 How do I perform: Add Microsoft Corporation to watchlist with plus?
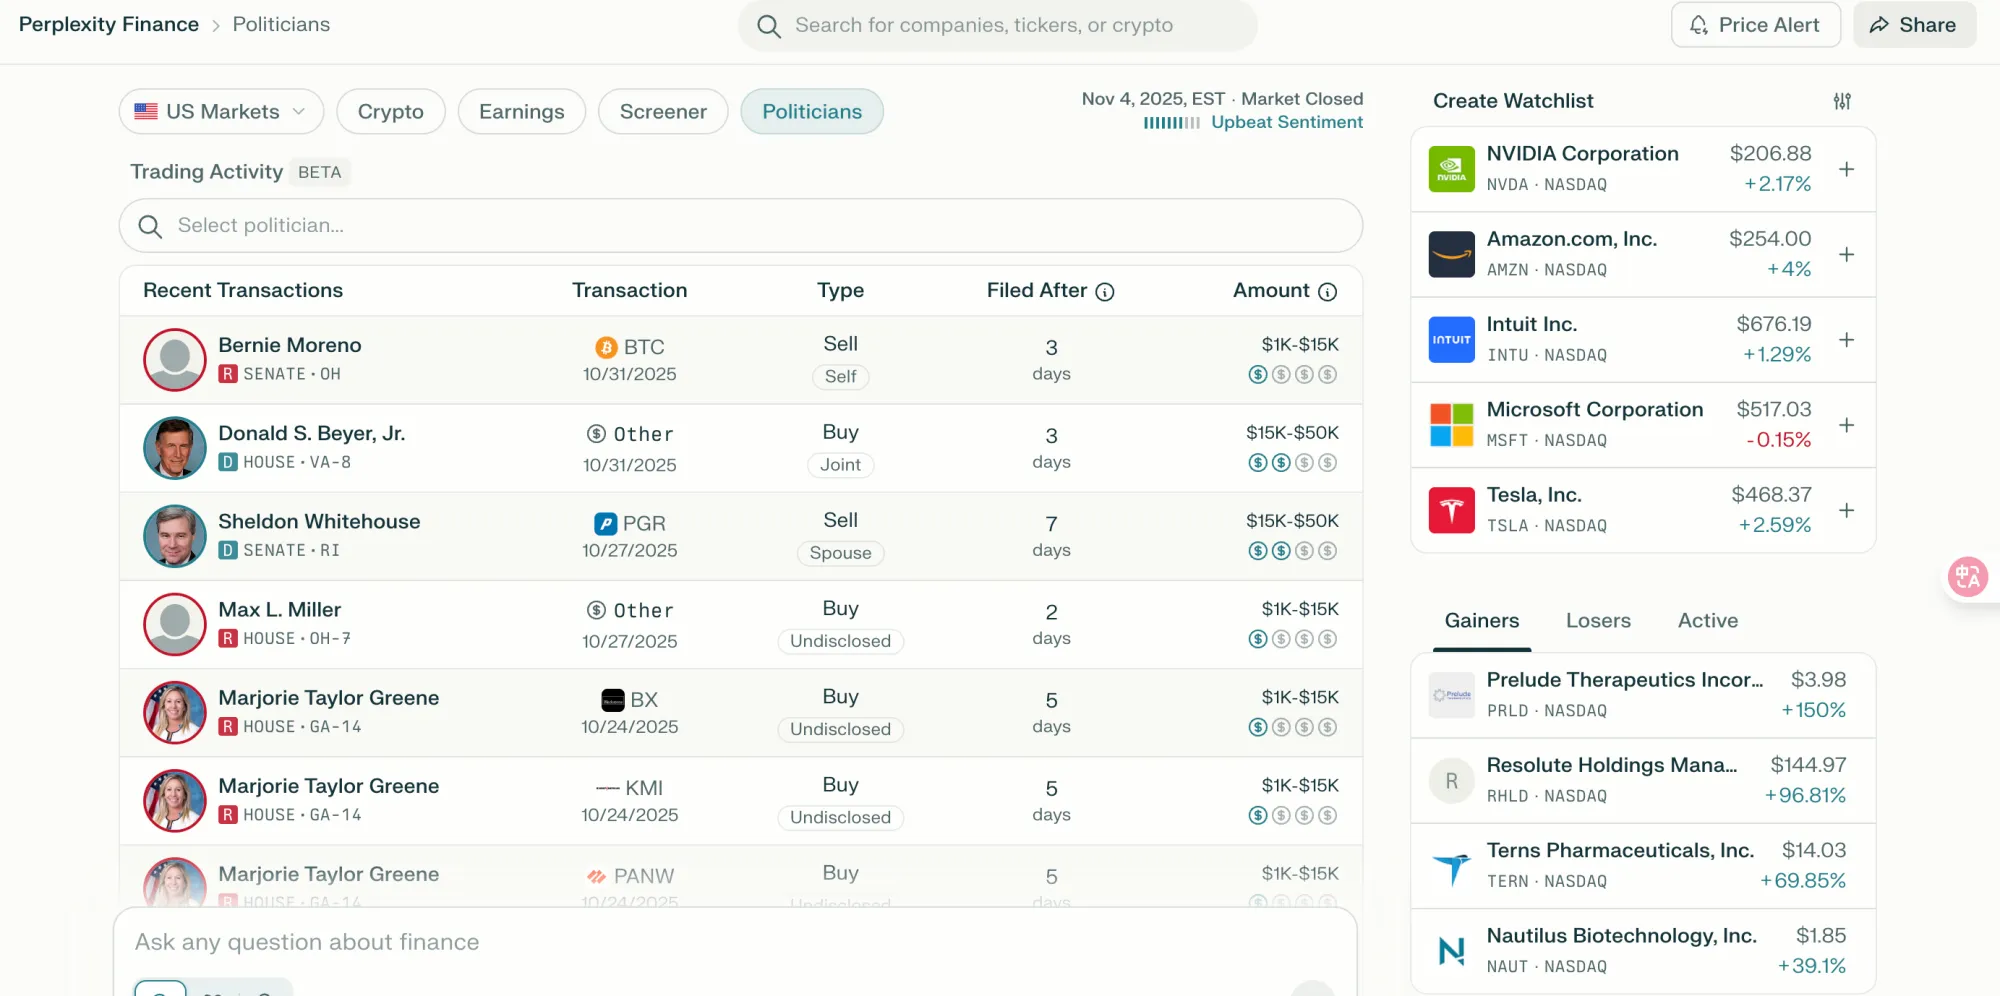pos(1846,424)
